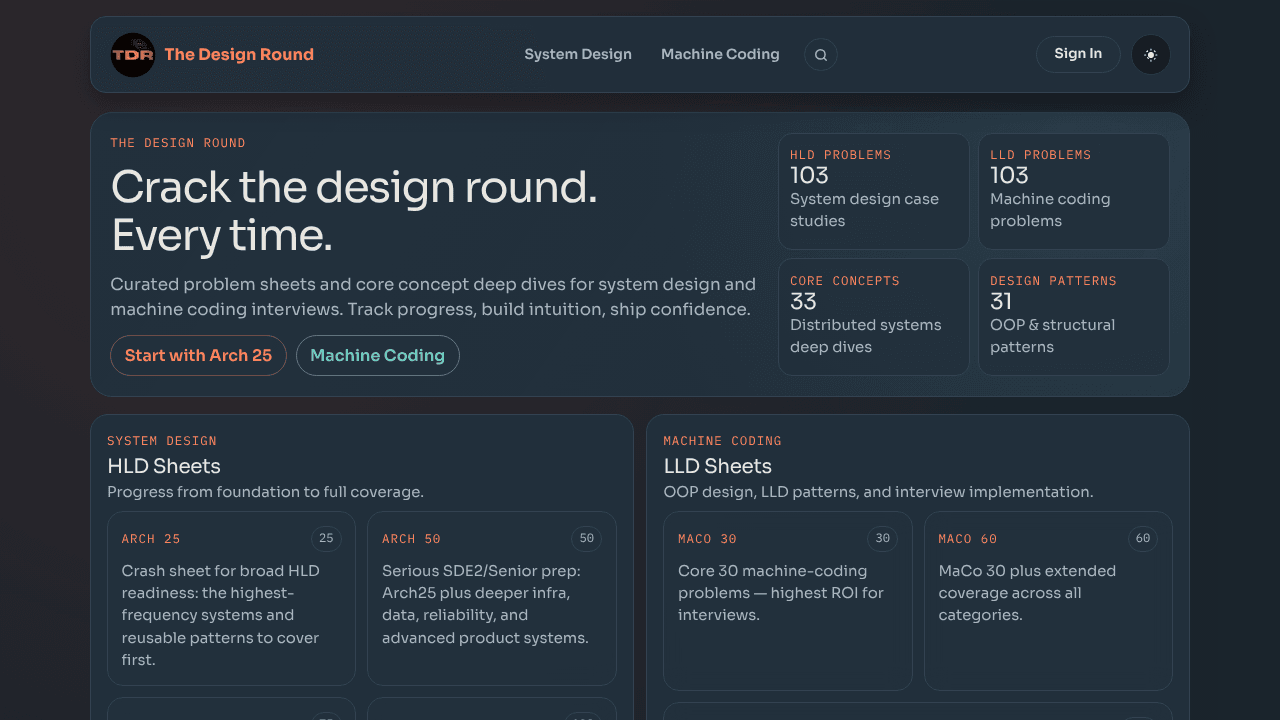Open the HLD Problems stat card
The width and height of the screenshot is (1280, 720).
874,191
